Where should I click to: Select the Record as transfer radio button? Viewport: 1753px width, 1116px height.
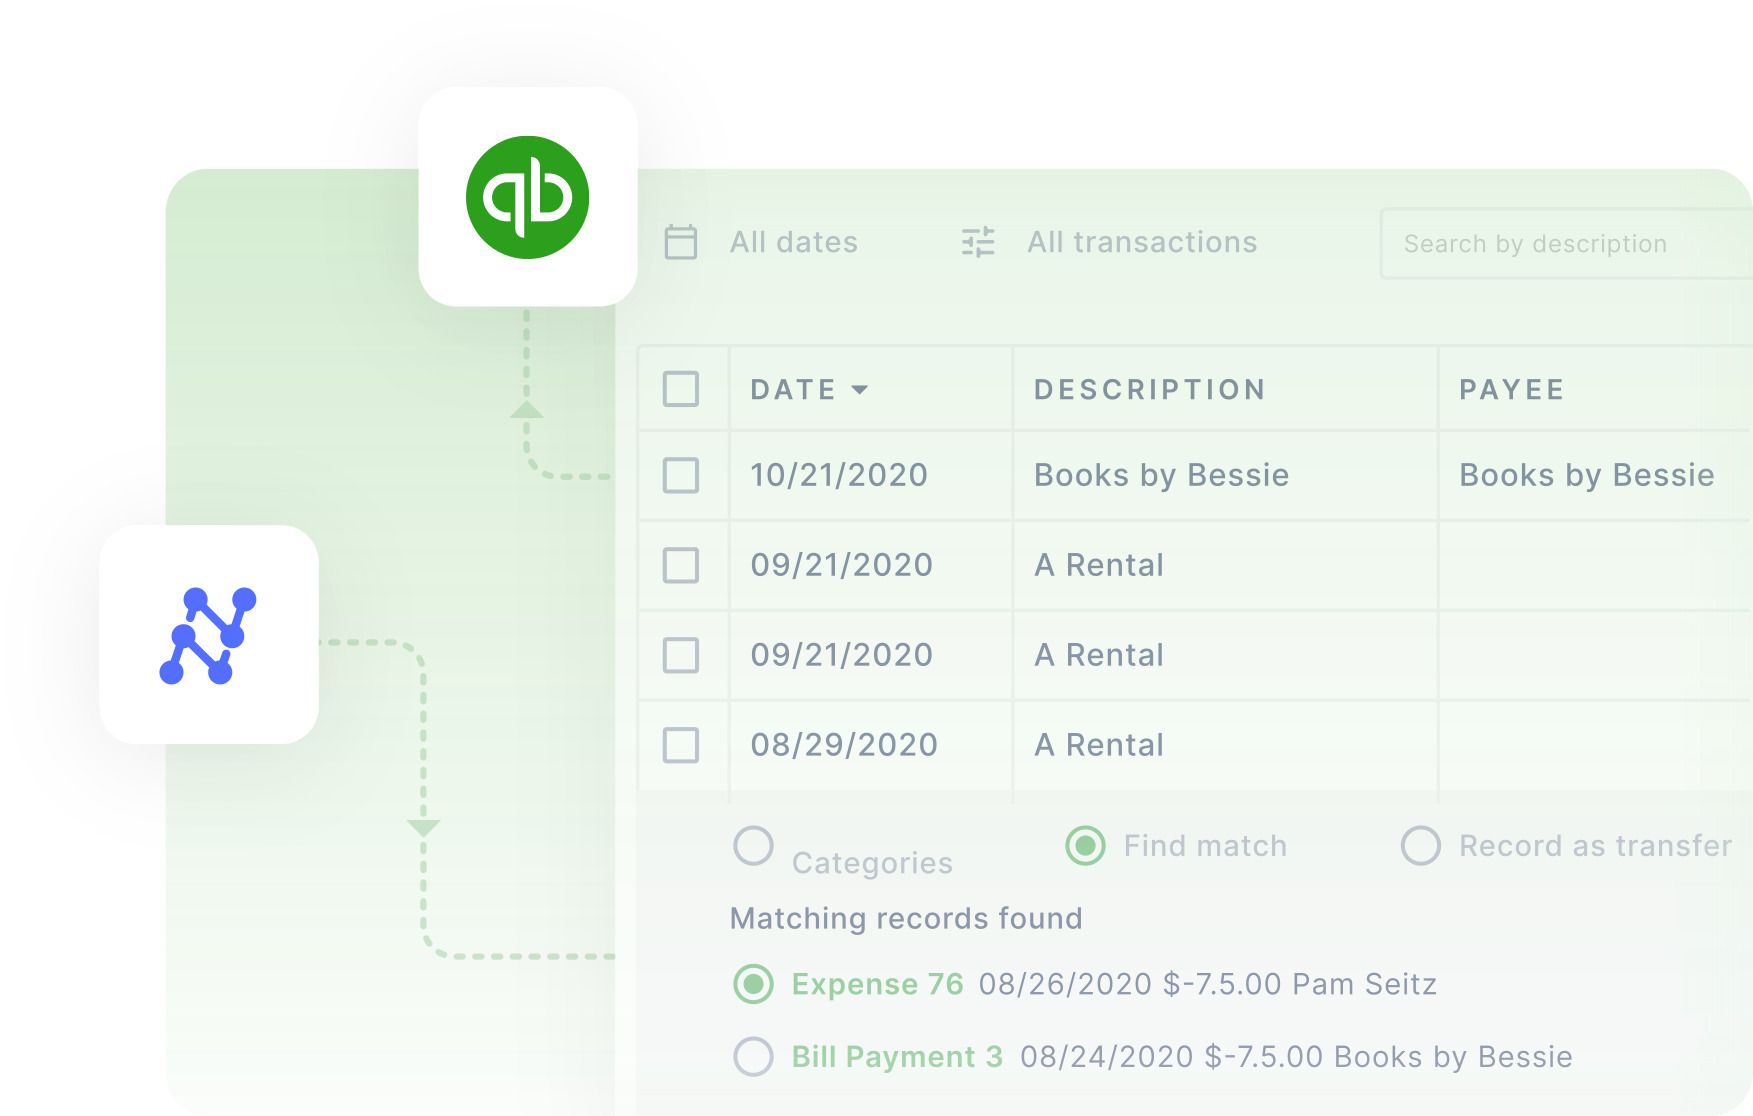click(1421, 846)
